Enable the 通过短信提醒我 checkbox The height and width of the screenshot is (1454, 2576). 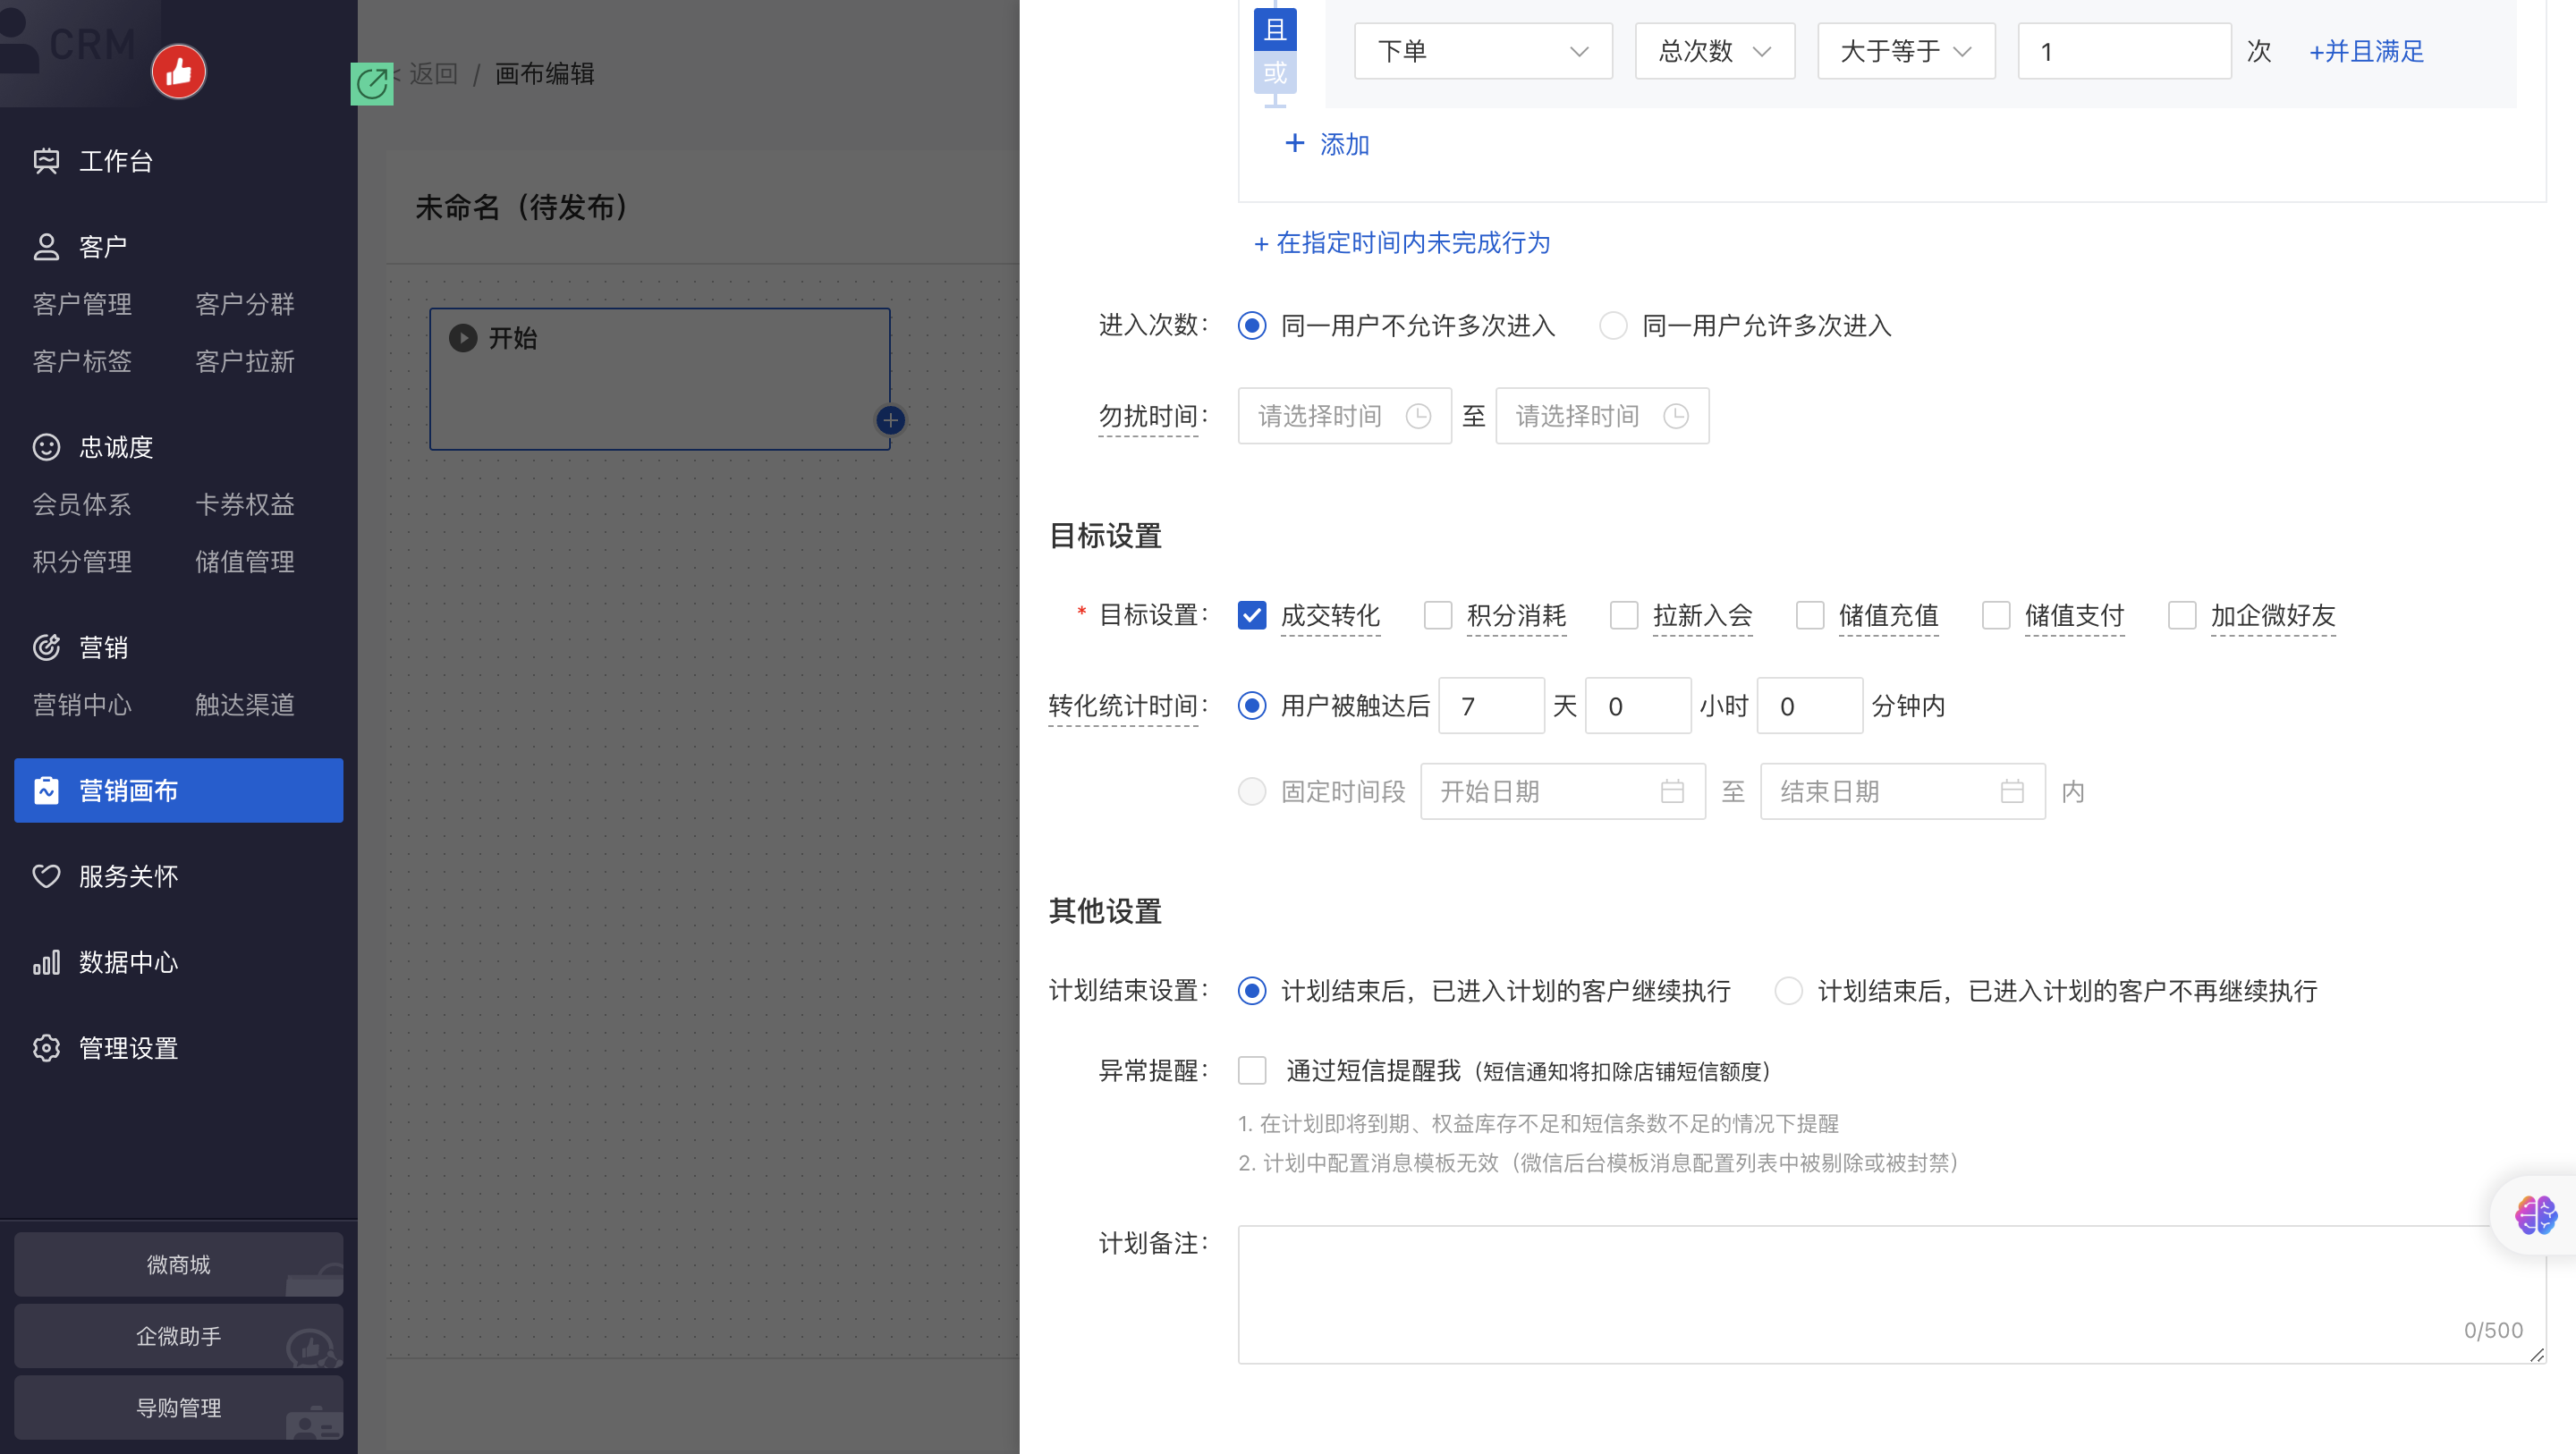tap(1252, 1071)
